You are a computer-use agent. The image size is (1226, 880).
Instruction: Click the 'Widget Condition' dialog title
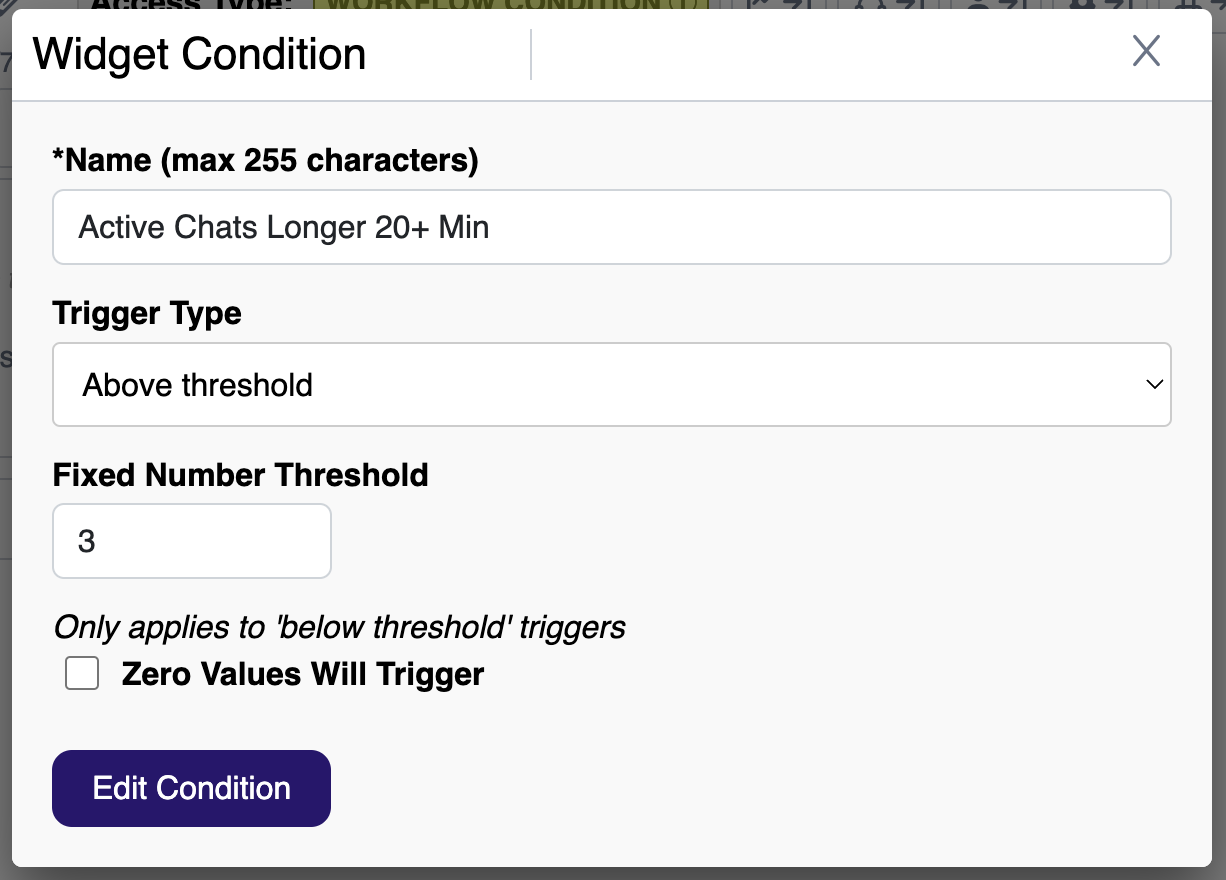(x=200, y=54)
